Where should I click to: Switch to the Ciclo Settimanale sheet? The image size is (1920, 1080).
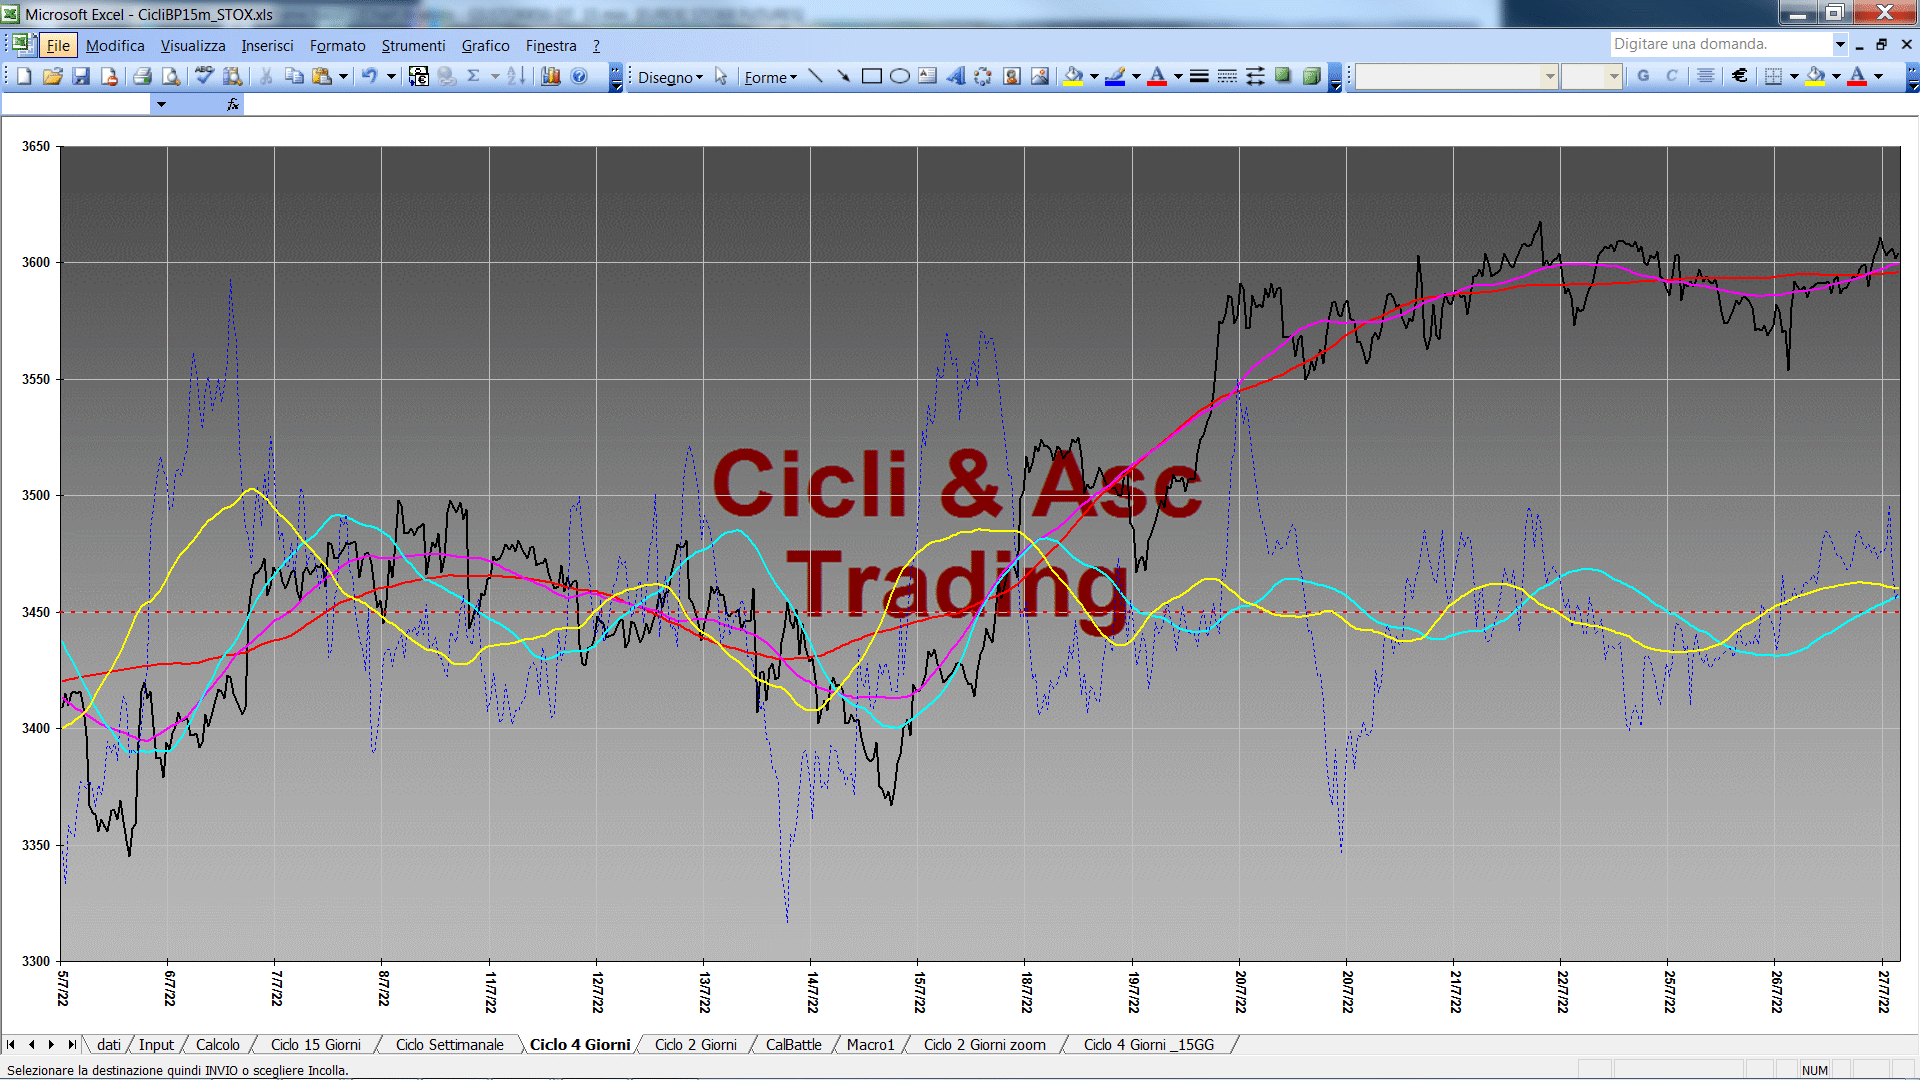pyautogui.click(x=449, y=1045)
